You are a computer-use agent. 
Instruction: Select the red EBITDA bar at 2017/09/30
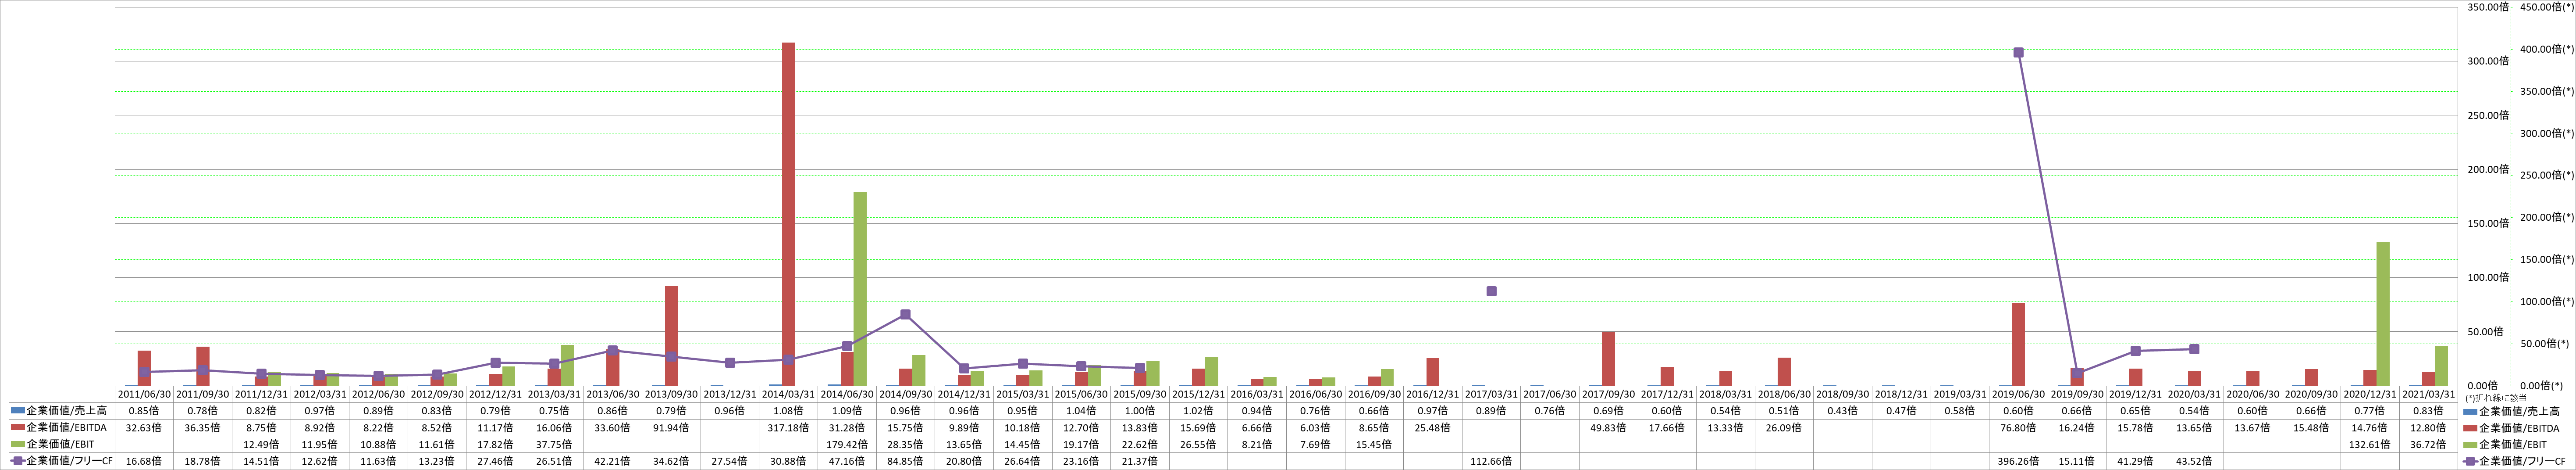pos(1608,358)
